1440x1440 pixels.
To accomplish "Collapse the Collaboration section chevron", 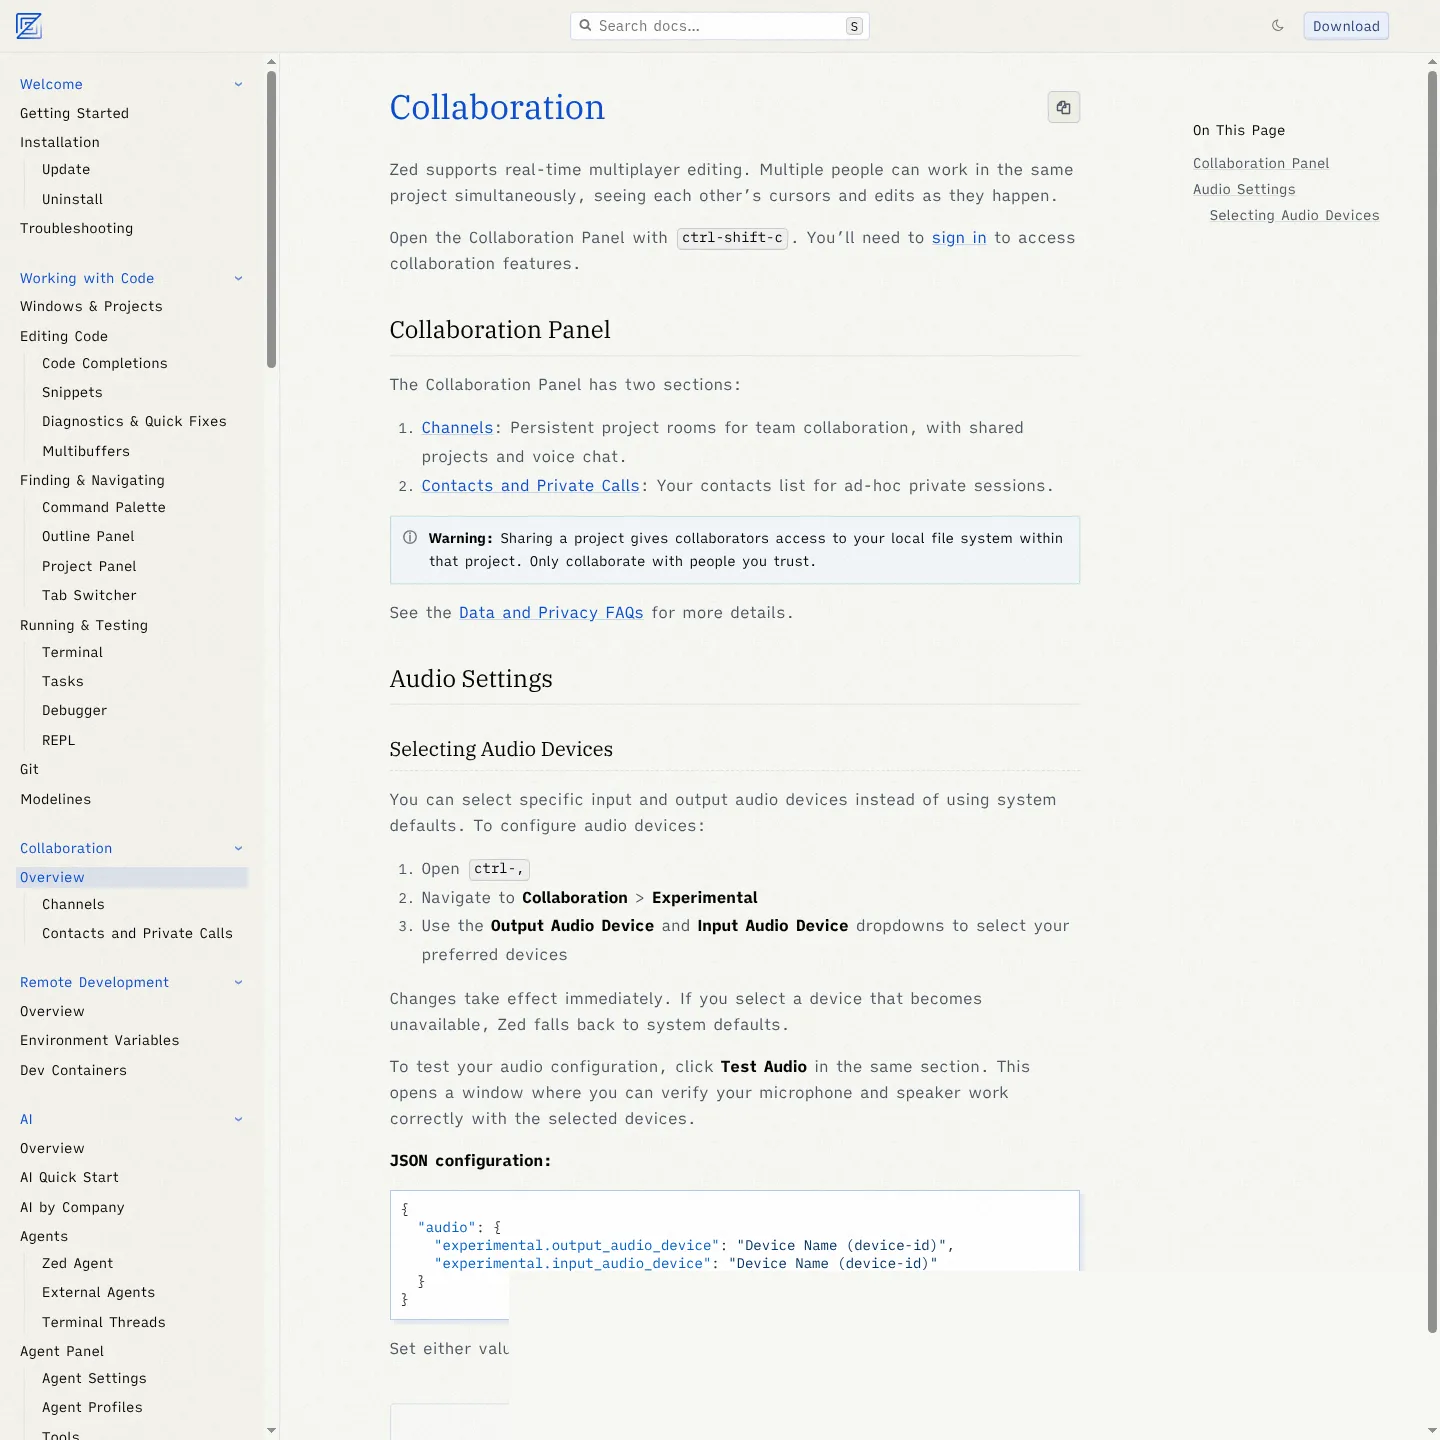I will 238,848.
